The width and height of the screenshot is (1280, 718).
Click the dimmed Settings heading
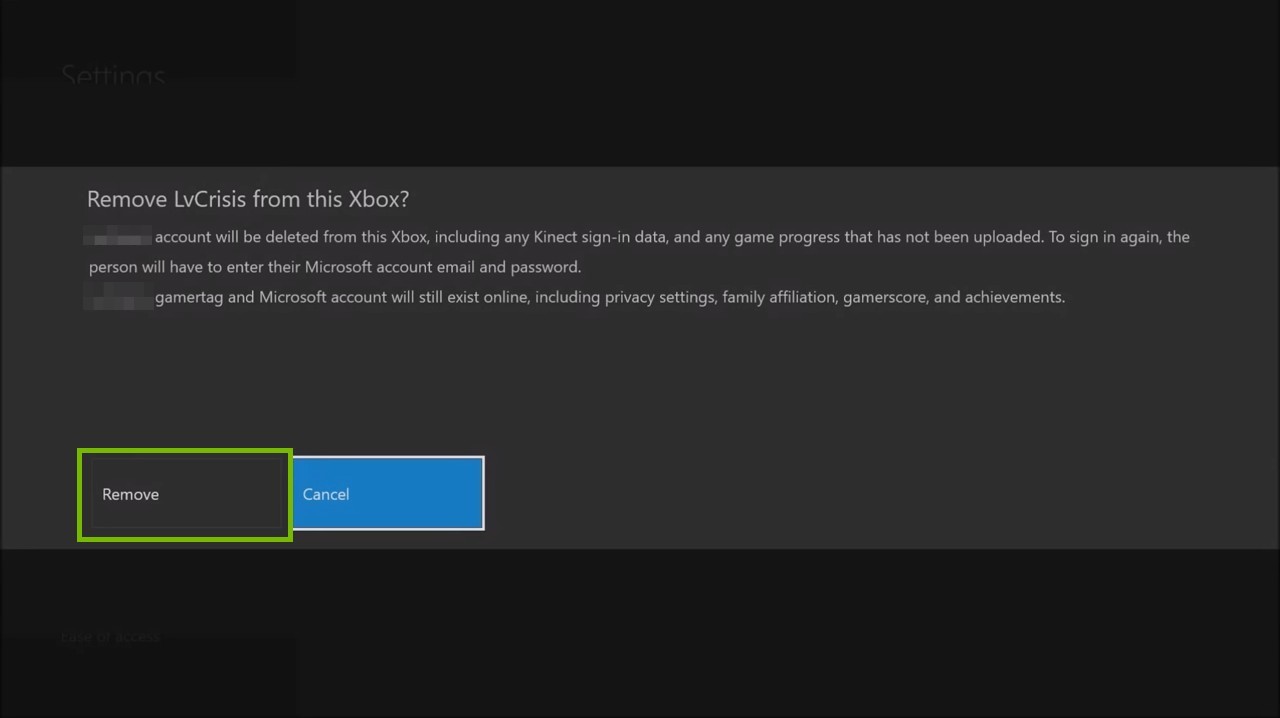click(x=113, y=76)
